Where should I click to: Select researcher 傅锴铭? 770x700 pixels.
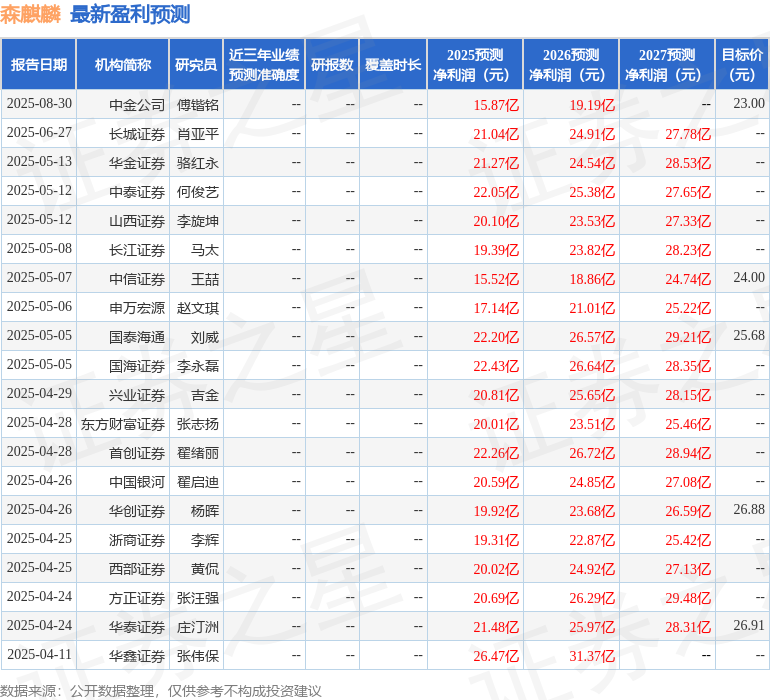coord(197,105)
